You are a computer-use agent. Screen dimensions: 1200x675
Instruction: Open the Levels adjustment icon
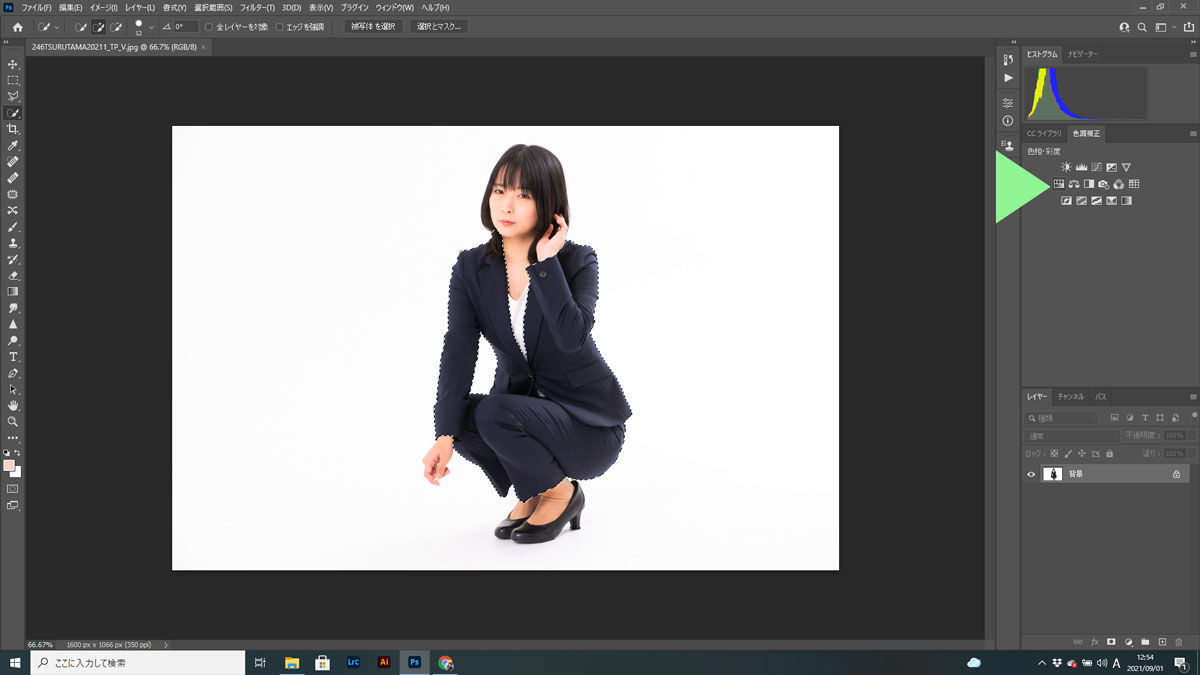(x=1082, y=166)
